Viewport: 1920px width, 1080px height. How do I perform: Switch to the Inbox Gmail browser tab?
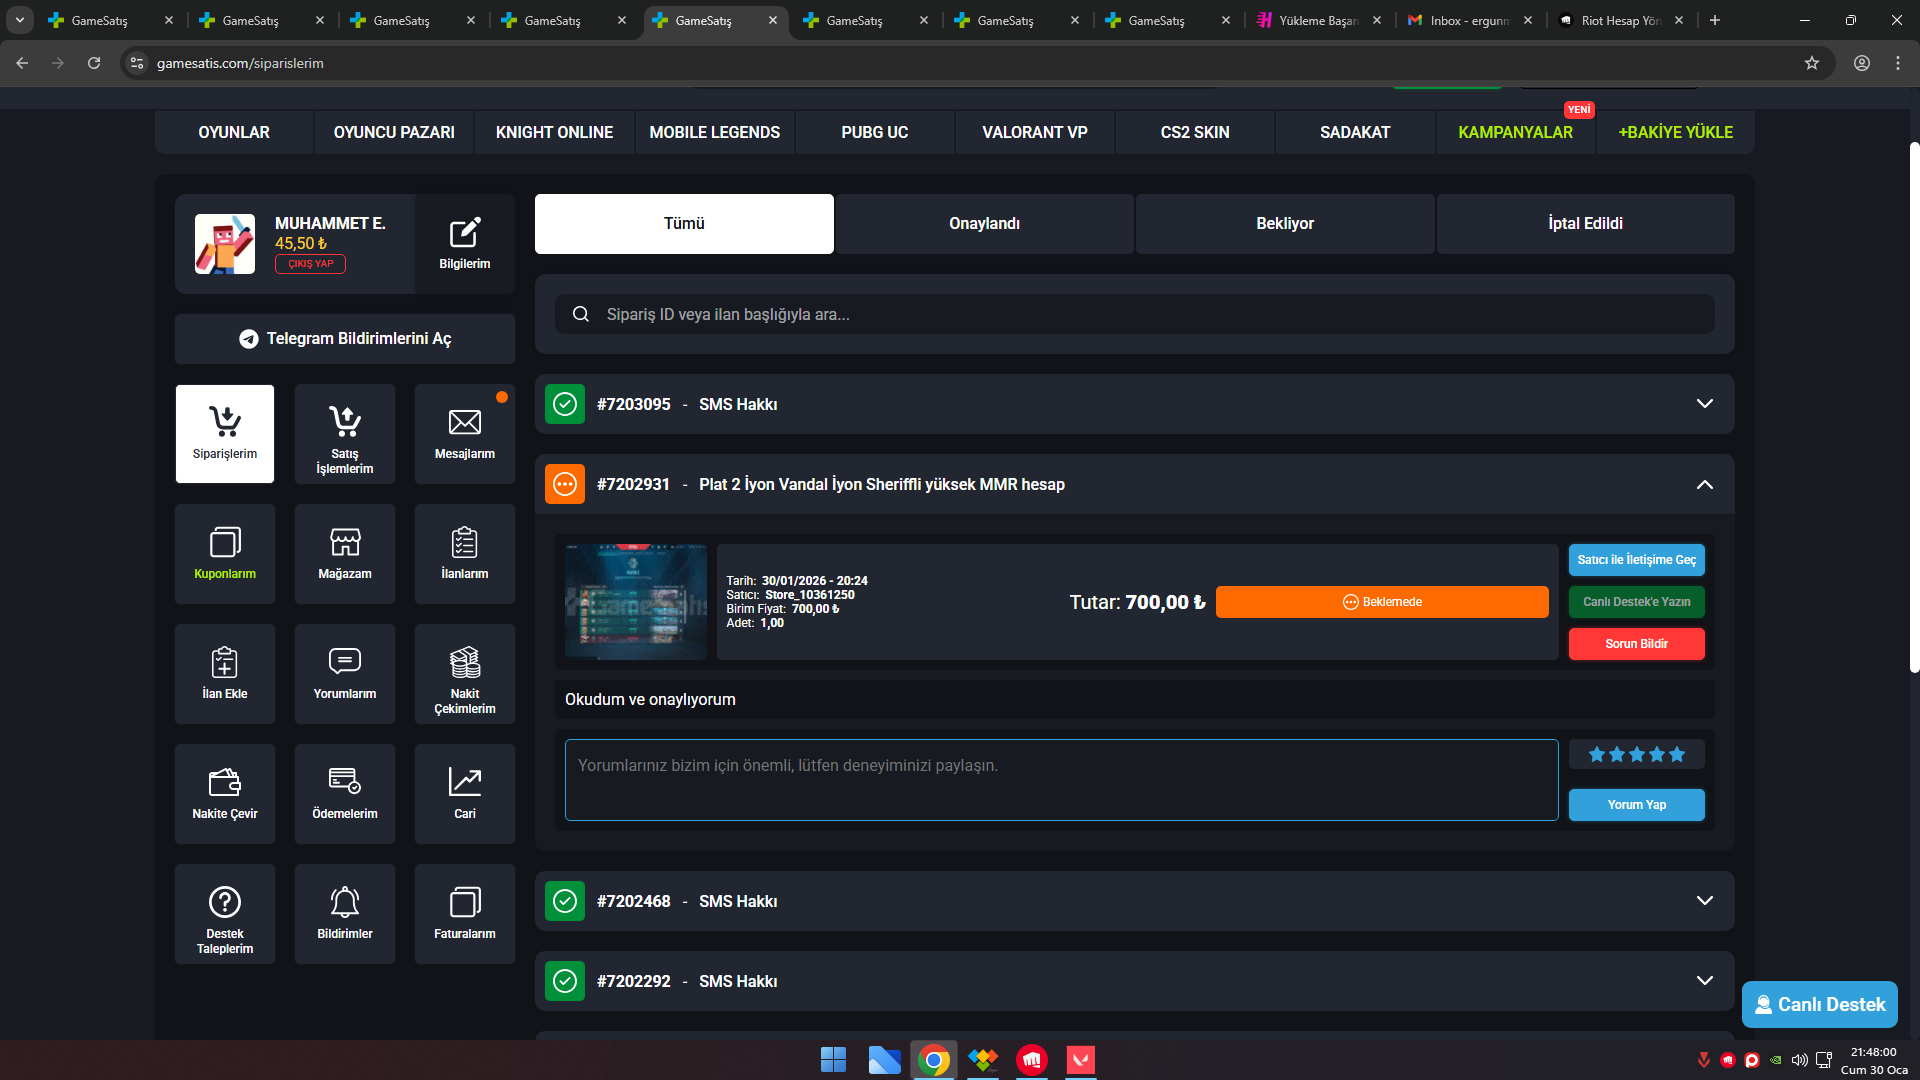1469,20
